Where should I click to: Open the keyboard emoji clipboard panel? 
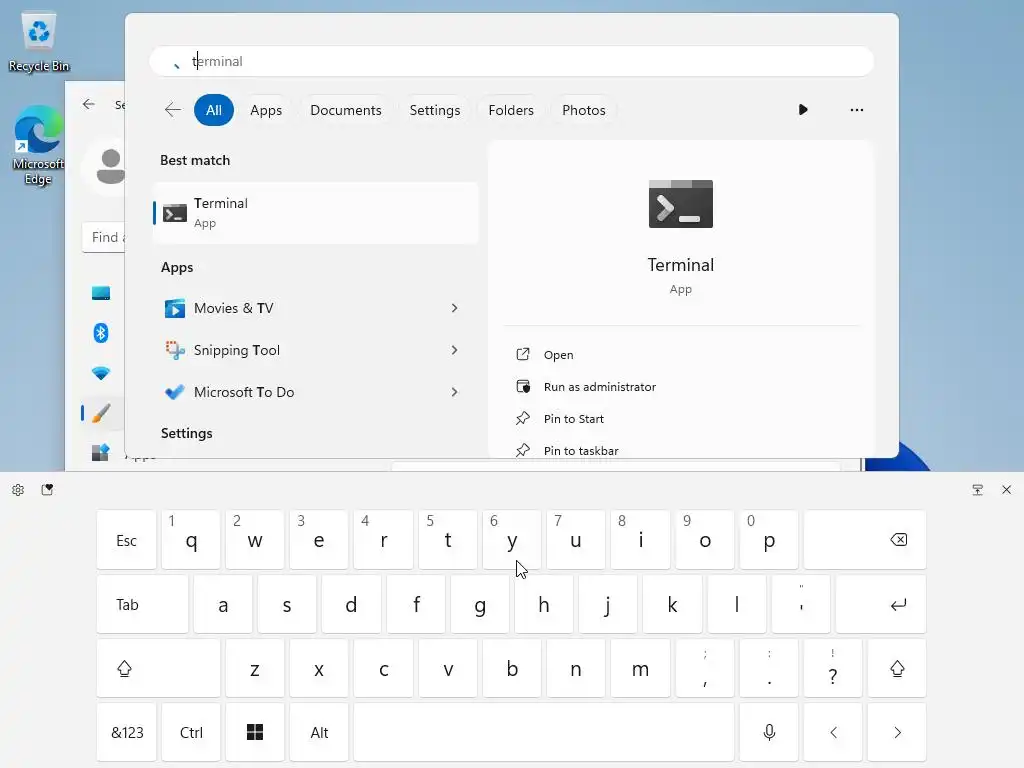(47, 490)
